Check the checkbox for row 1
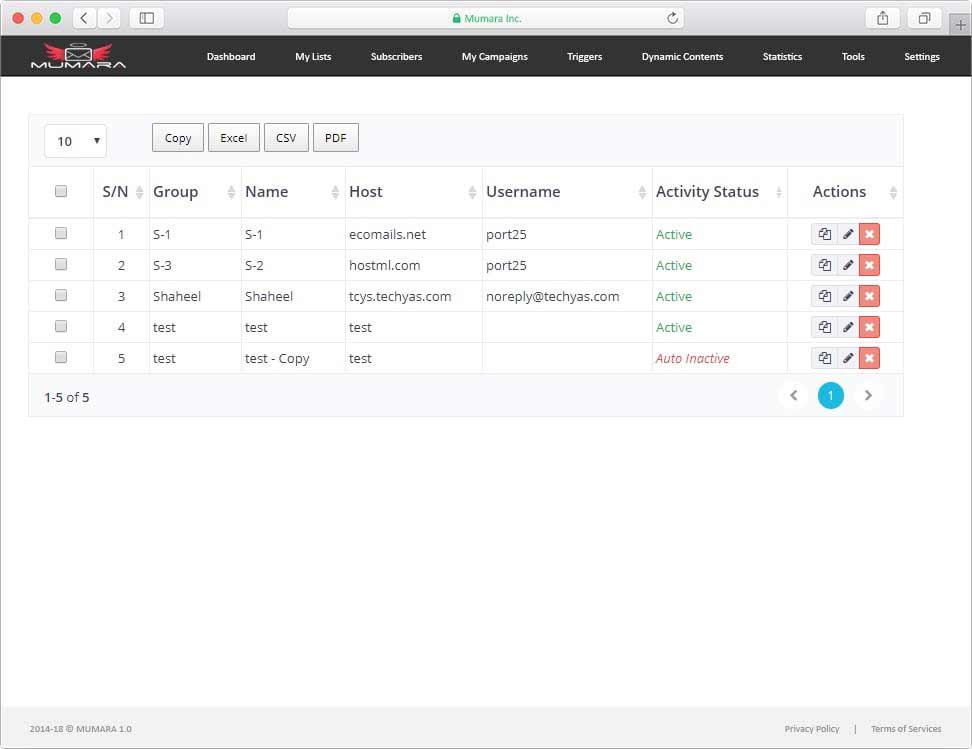The image size is (972, 749). [61, 233]
